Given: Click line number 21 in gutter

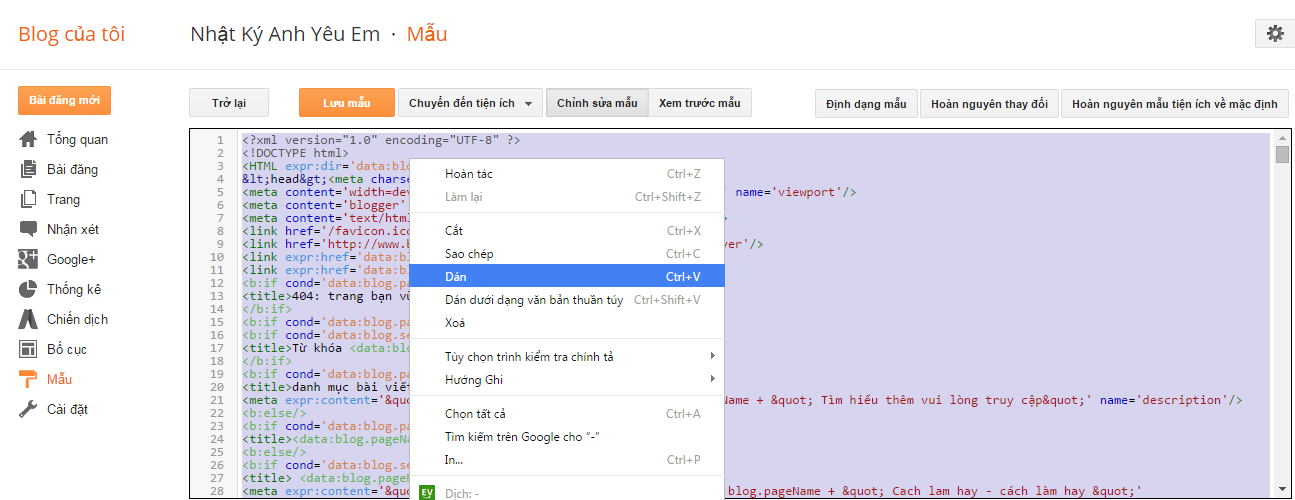Looking at the screenshot, I should pyautogui.click(x=218, y=400).
